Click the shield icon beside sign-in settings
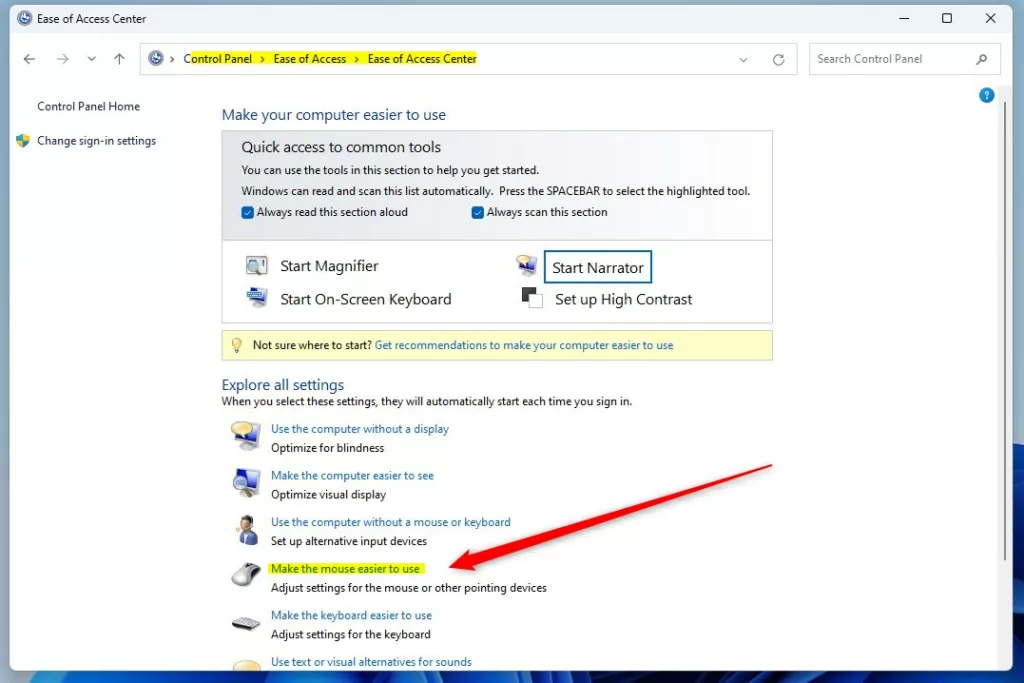 (x=24, y=140)
